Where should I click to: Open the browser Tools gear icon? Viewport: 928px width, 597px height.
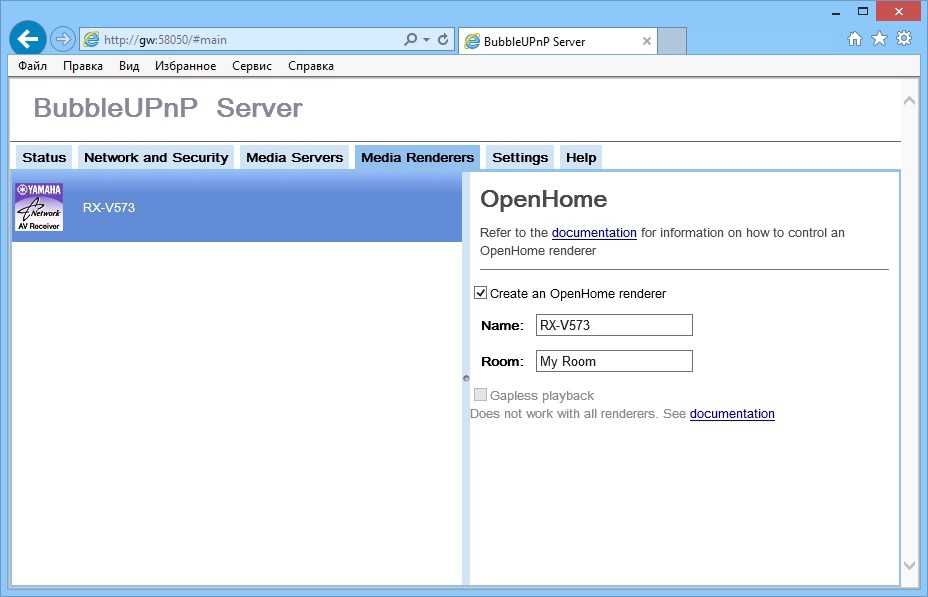coord(904,39)
